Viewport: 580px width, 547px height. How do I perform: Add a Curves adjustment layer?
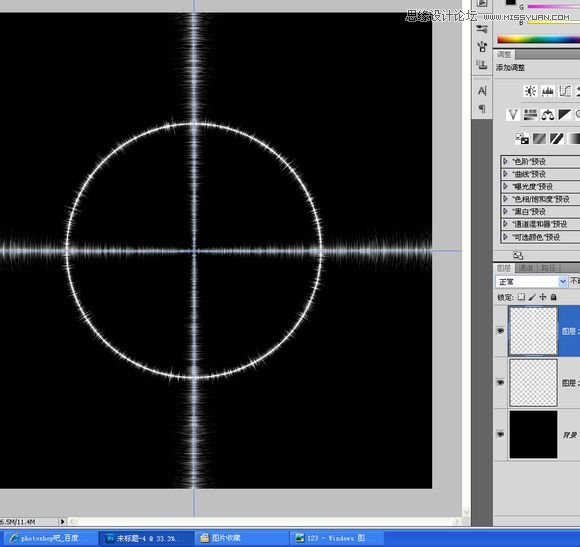click(565, 91)
